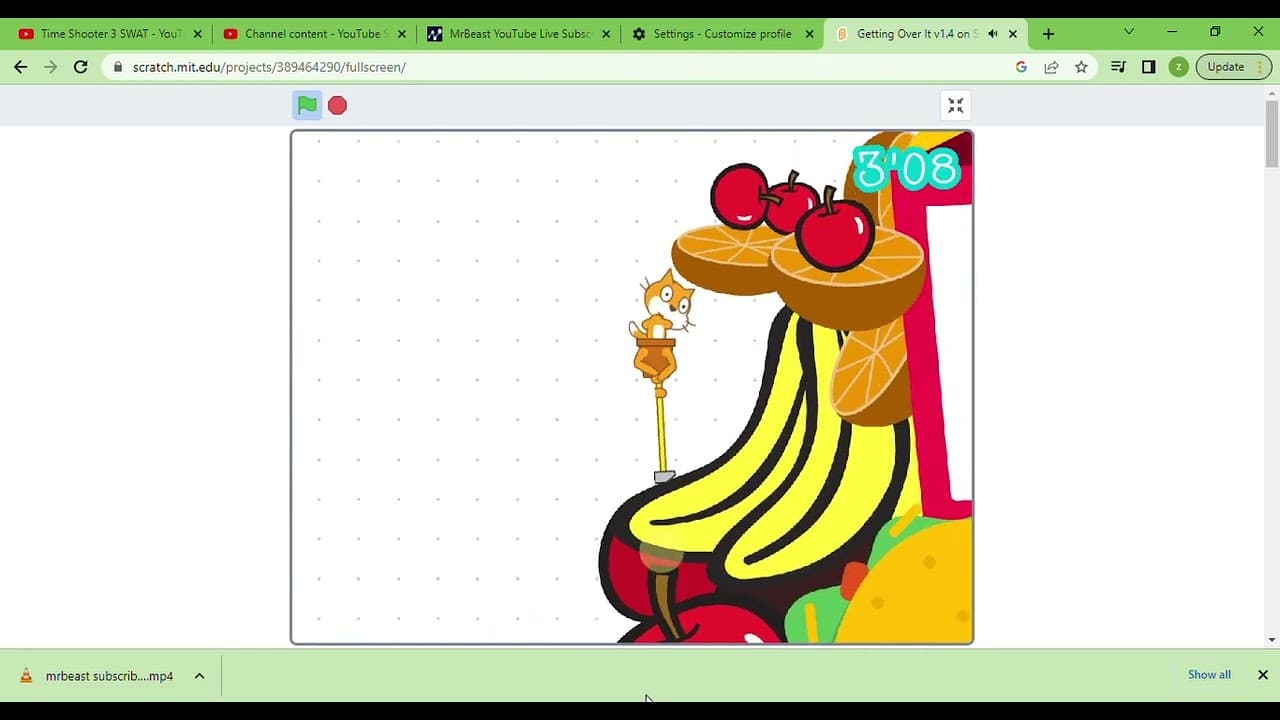Close the MrBeast Live Subscriber tab
The height and width of the screenshot is (720, 1280).
click(606, 34)
